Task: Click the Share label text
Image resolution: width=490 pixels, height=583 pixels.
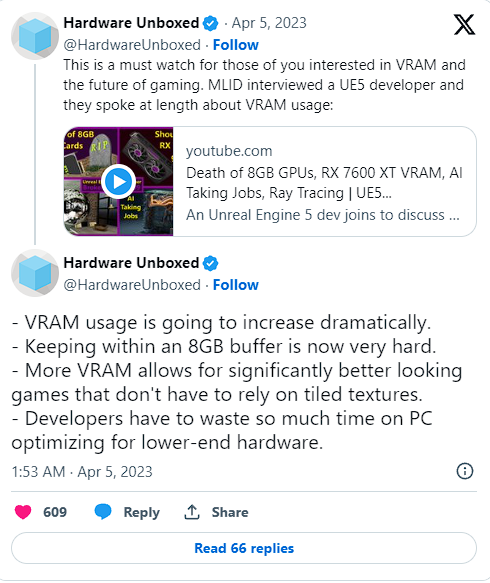Action: coord(230,512)
